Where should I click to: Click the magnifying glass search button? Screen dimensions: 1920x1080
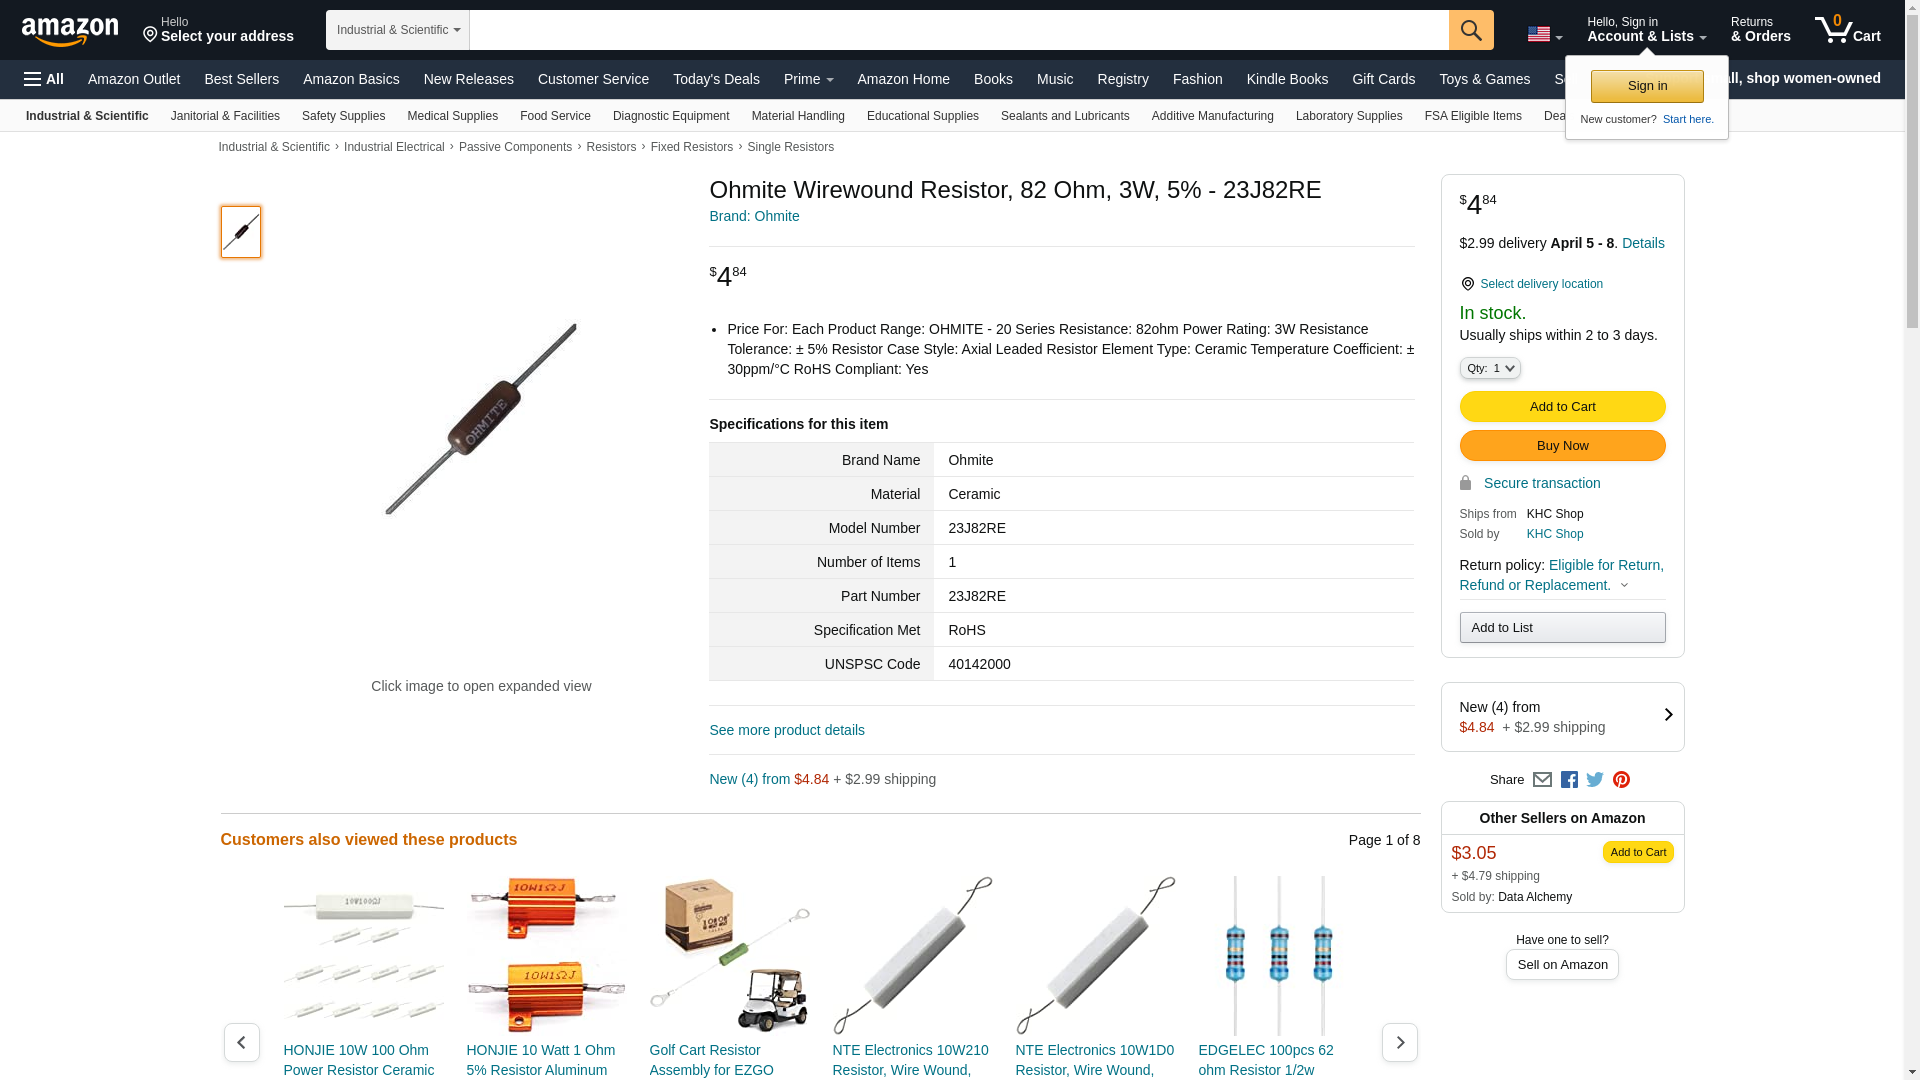[1471, 30]
